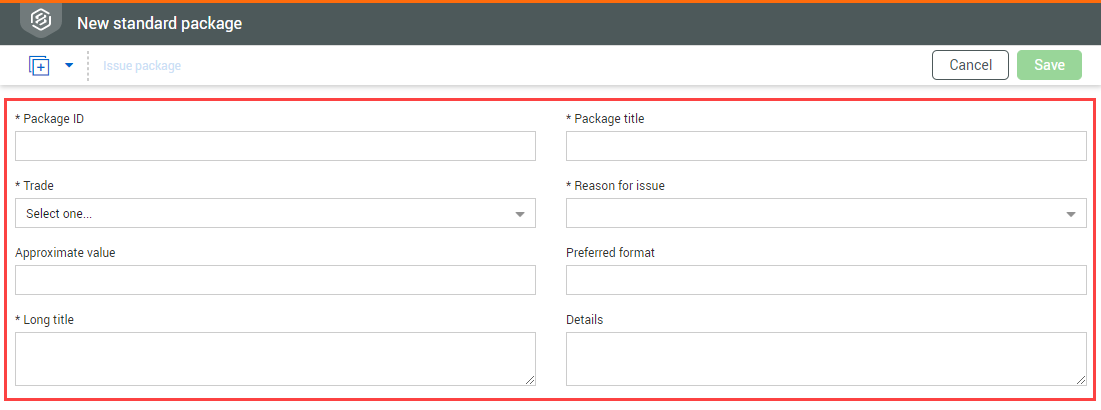This screenshot has height=410, width=1101.
Task: Grab the Long title resize handle
Action: pos(530,380)
